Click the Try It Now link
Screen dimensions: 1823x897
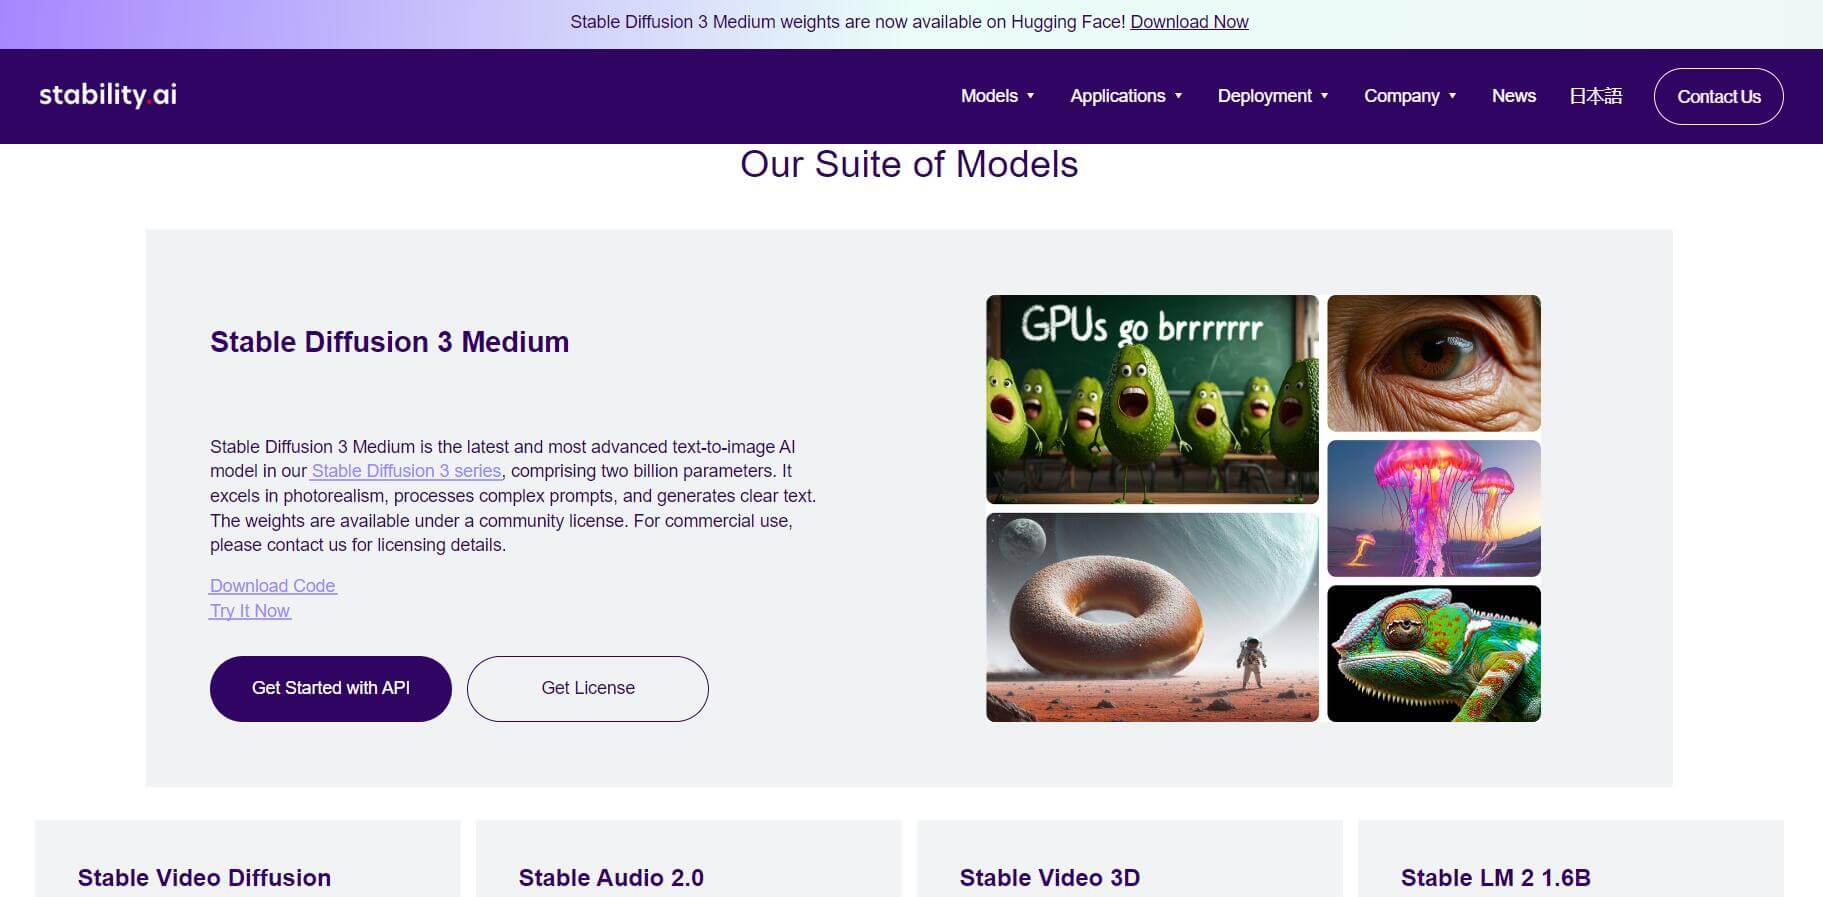click(250, 611)
